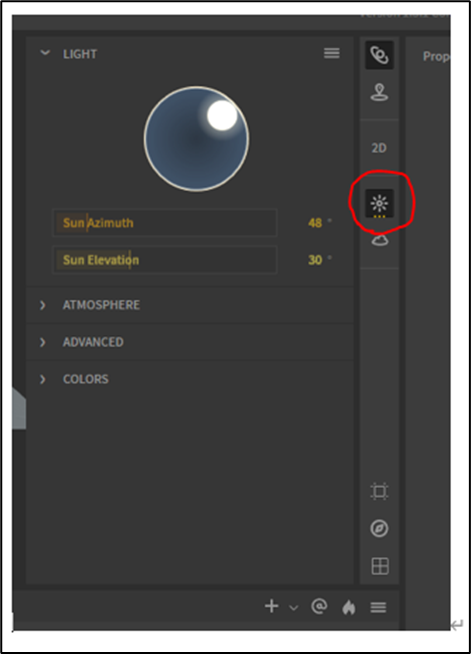Click the plus add button

272,606
